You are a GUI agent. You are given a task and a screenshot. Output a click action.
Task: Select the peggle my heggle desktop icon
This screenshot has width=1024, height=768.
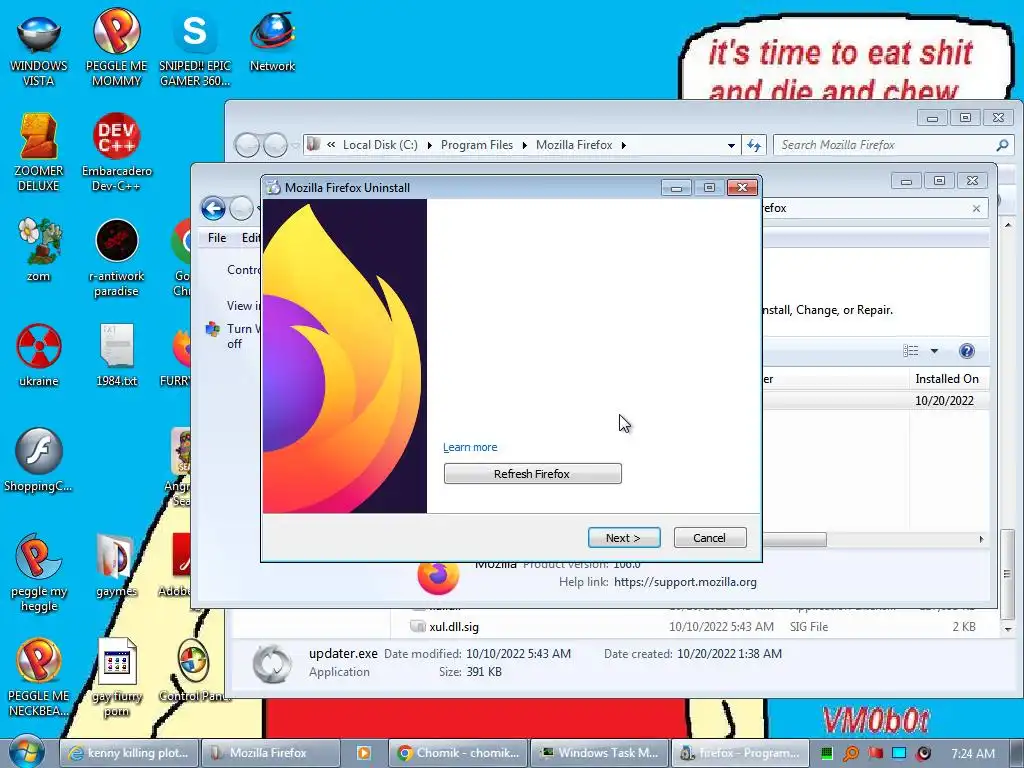(39, 573)
